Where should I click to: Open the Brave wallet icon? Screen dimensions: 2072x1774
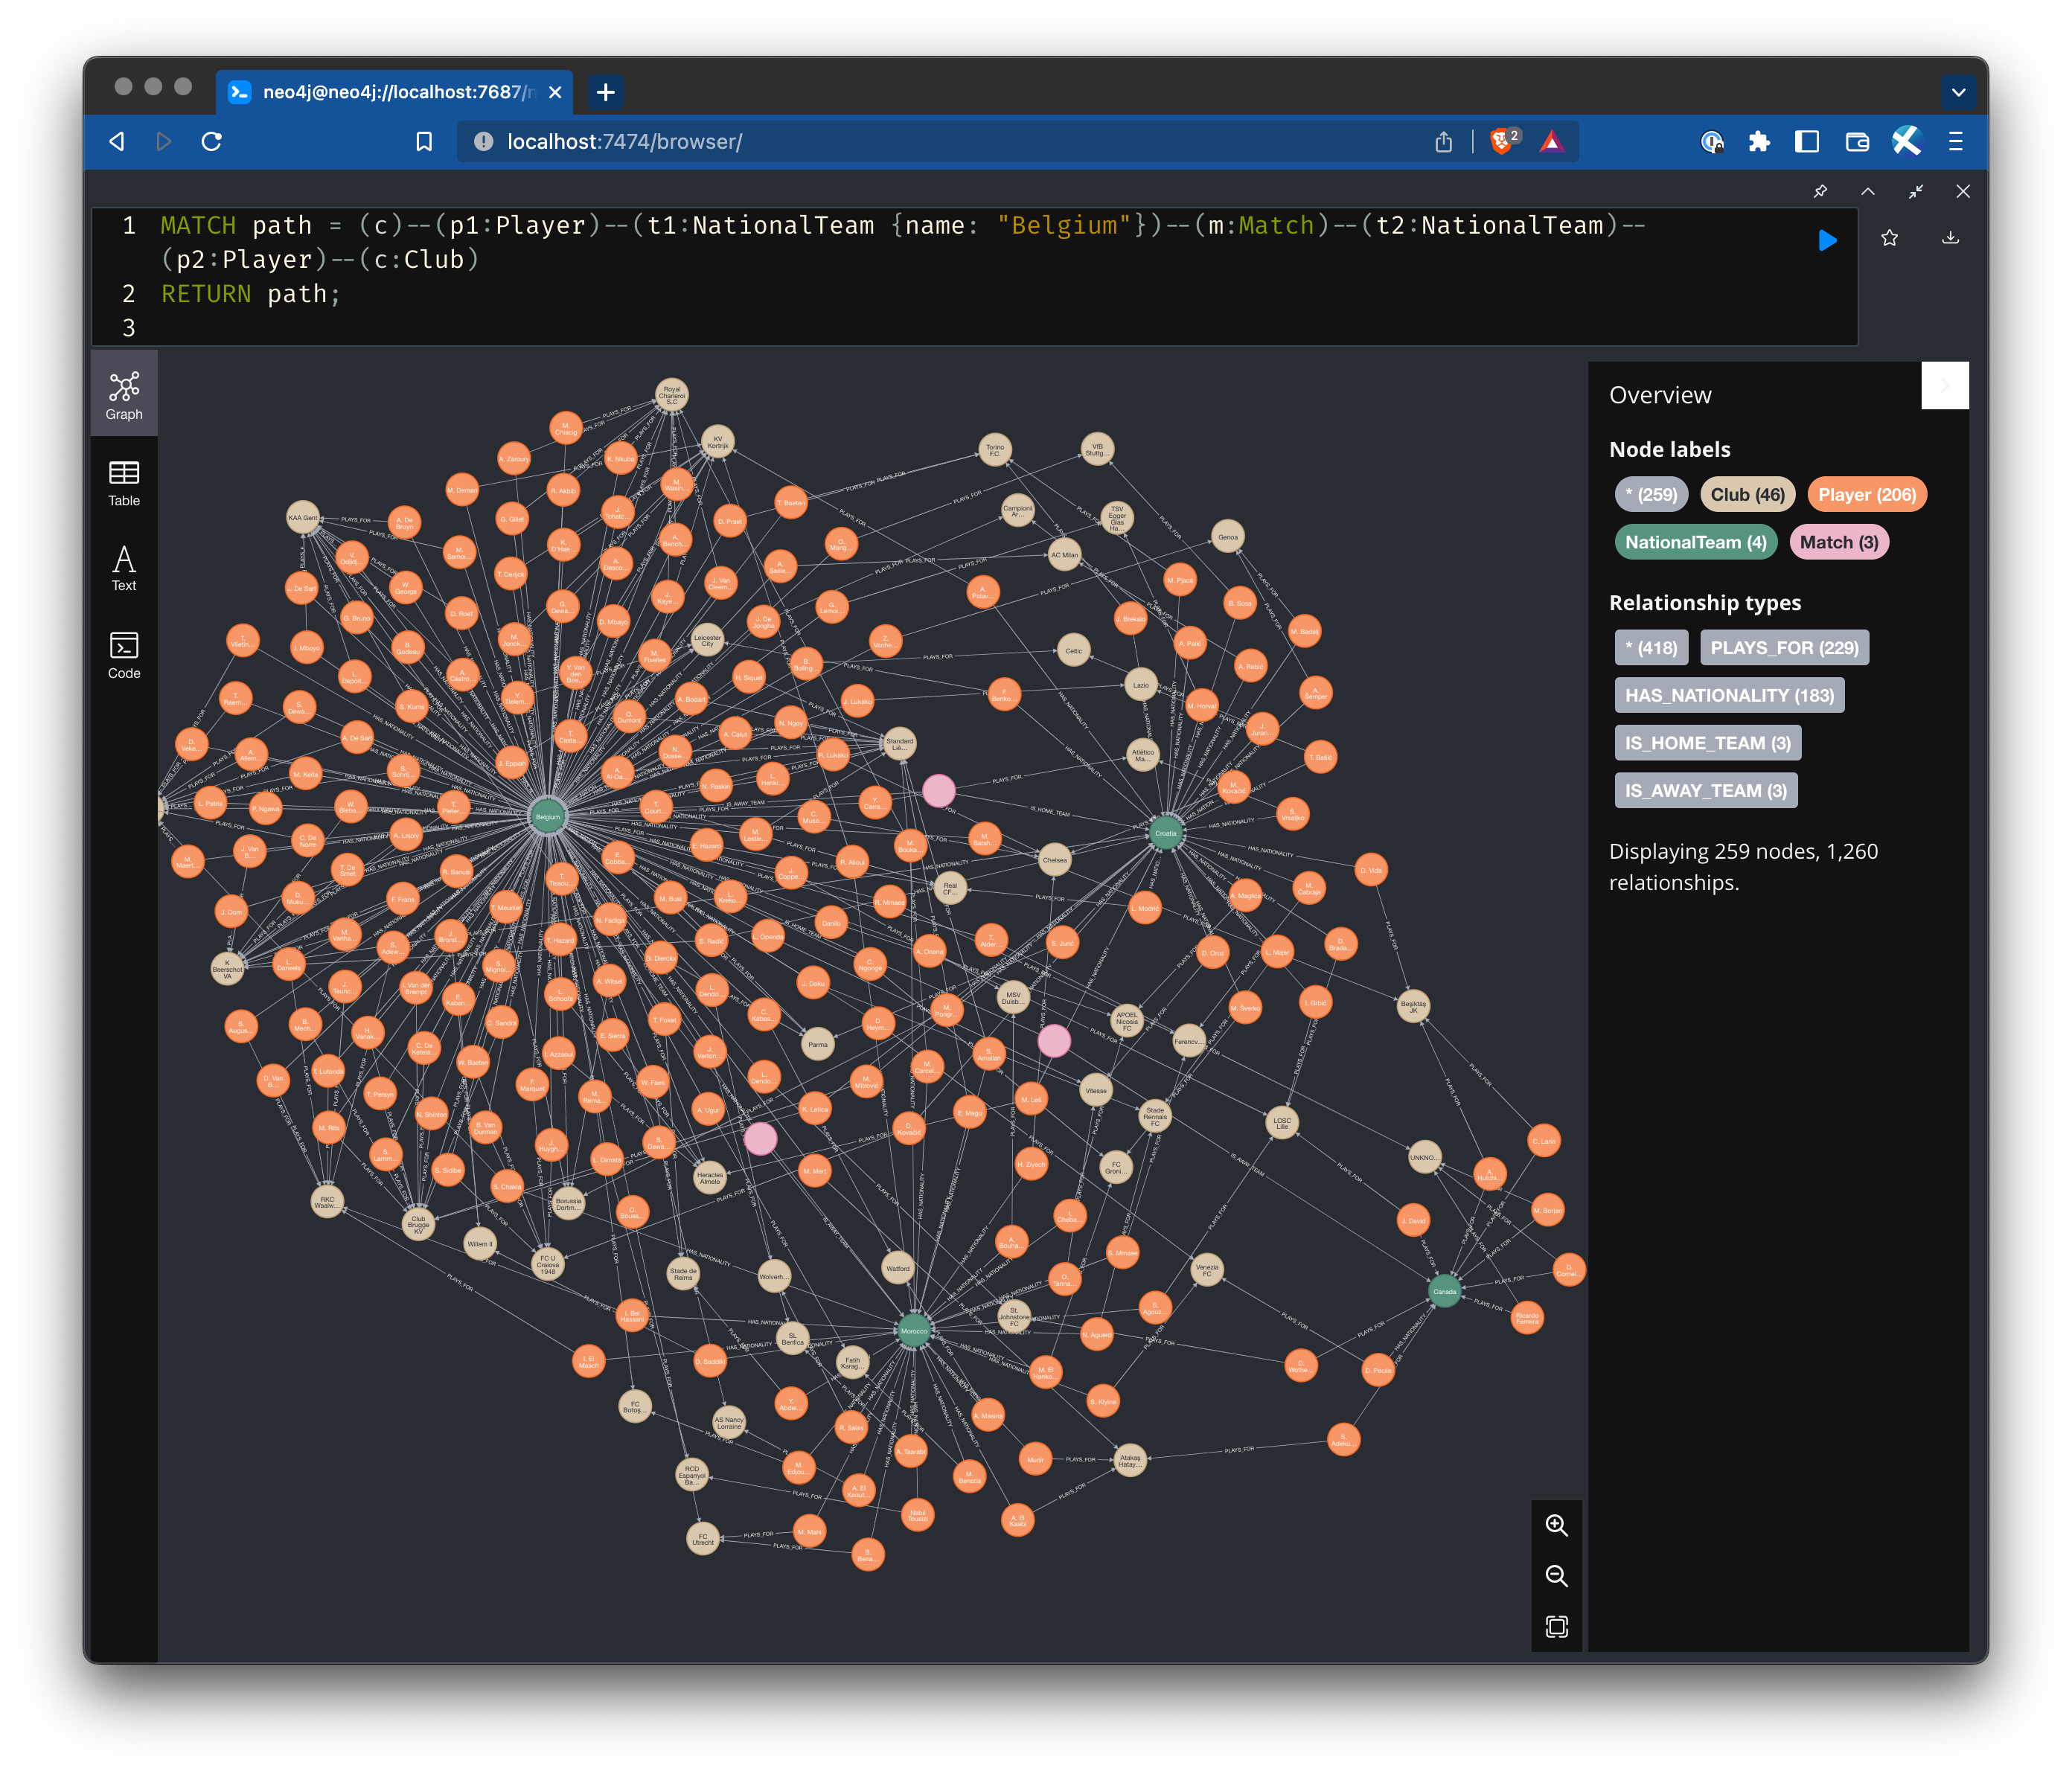[1857, 142]
